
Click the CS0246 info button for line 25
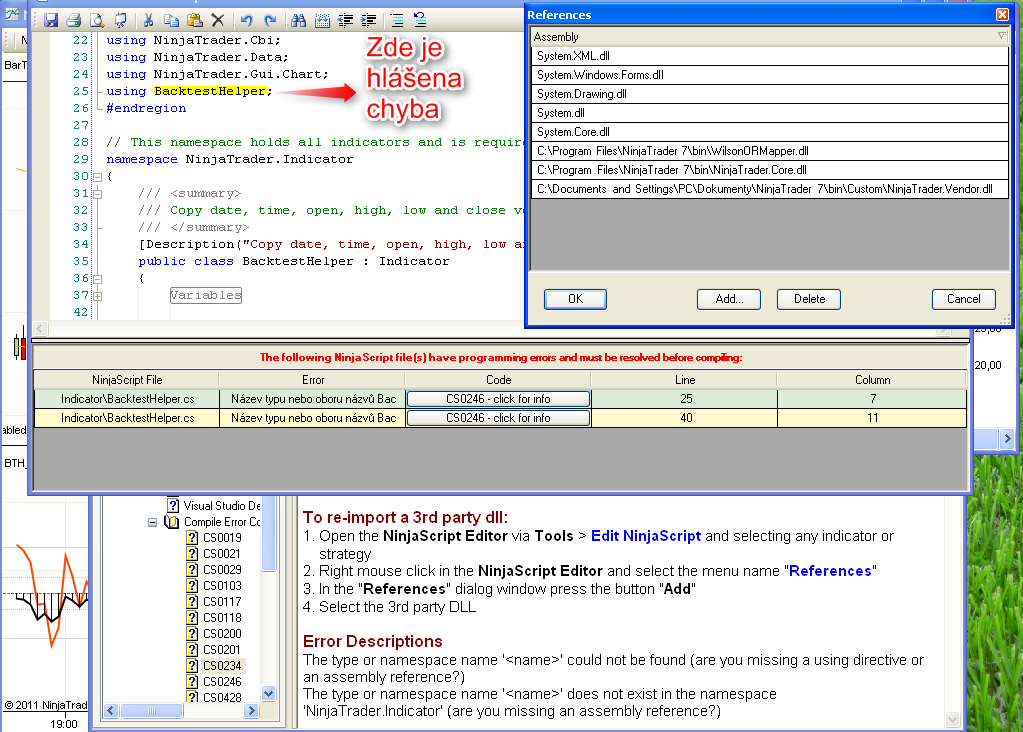click(498, 398)
